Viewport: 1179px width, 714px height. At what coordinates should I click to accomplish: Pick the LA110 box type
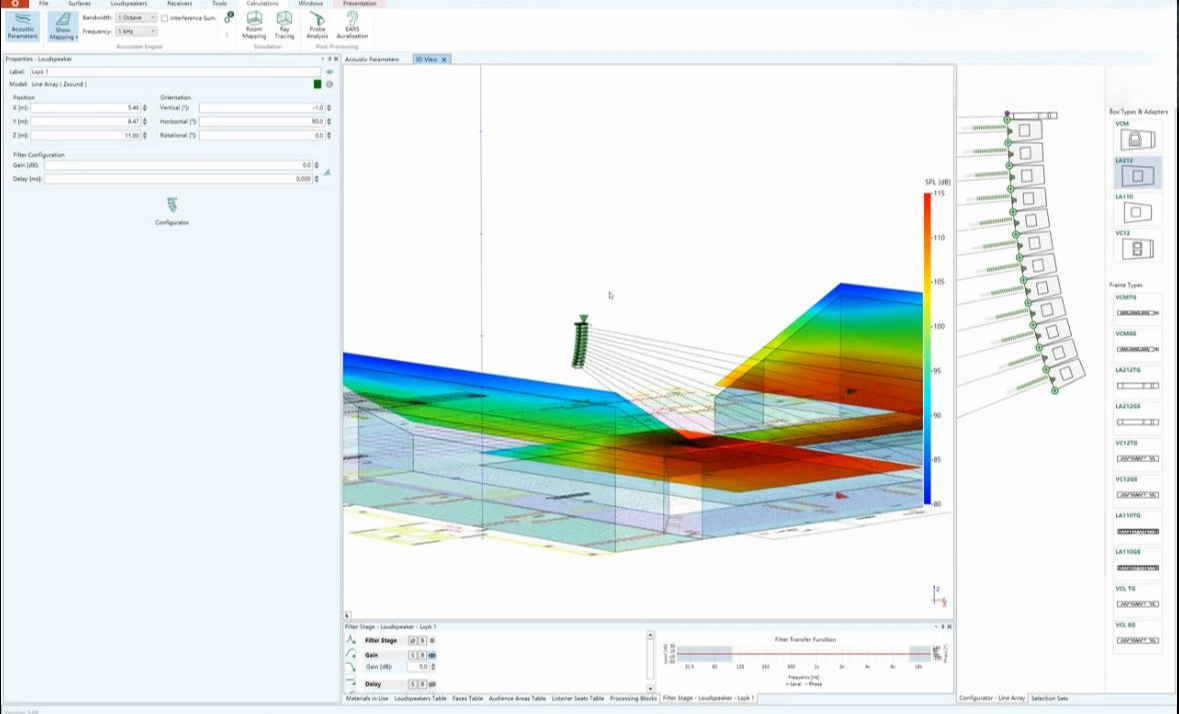click(x=1137, y=212)
